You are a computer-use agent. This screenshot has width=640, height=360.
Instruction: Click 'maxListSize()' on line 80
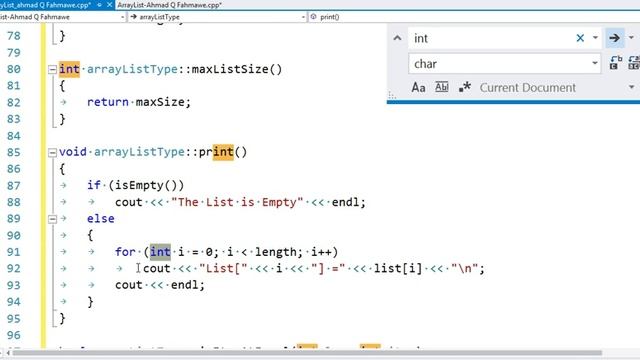click(x=237, y=69)
